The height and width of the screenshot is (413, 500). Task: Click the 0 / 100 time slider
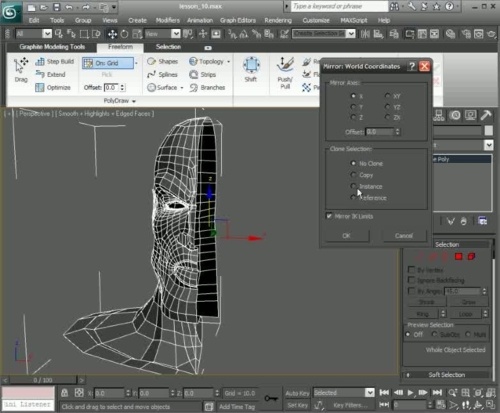coord(43,380)
